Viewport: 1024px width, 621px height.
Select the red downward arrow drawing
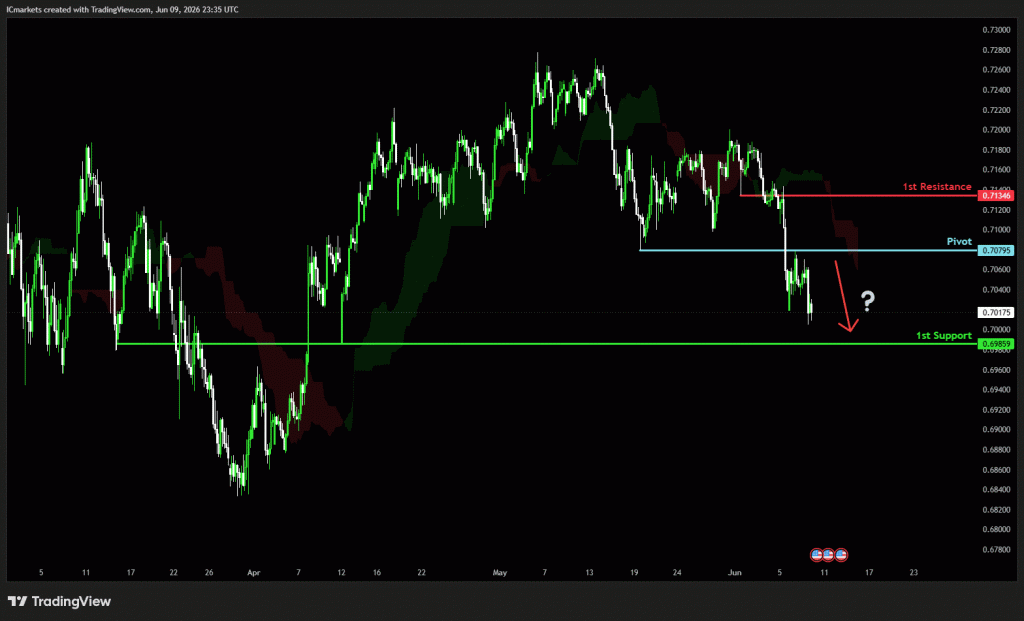pos(845,296)
